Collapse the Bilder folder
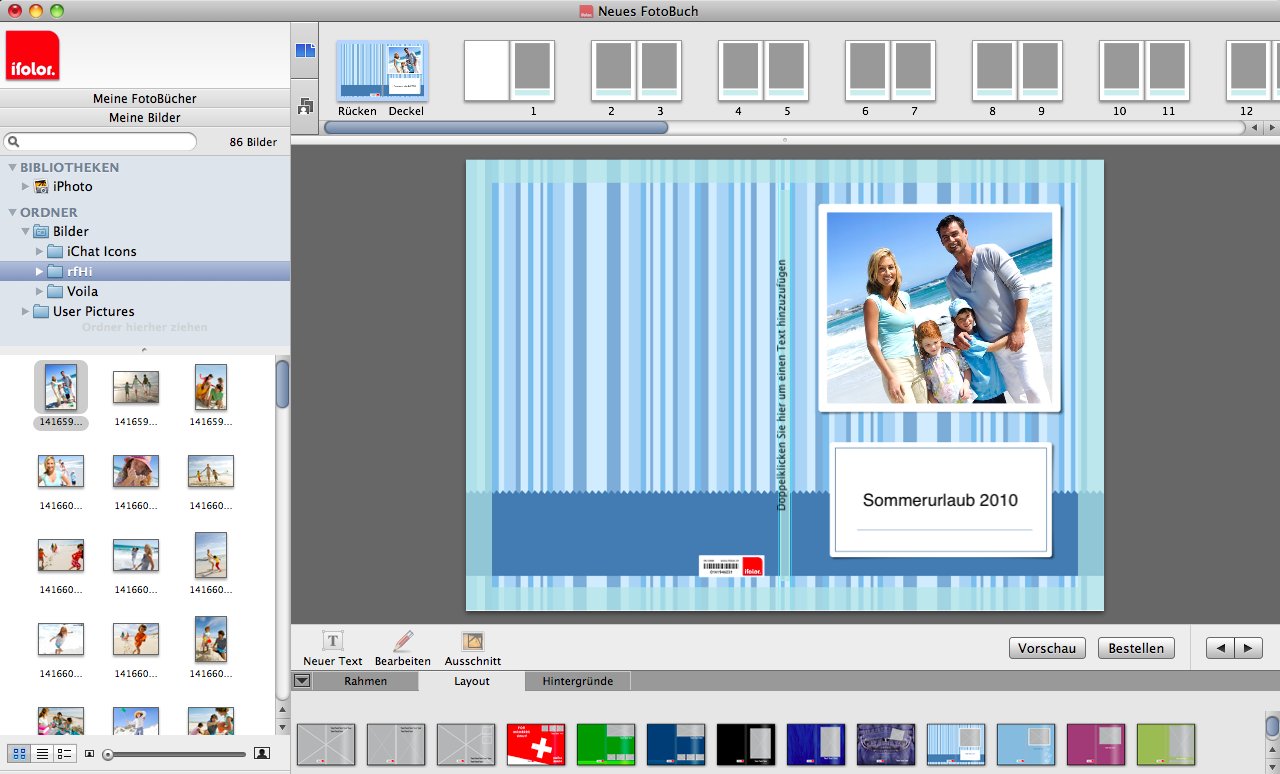Screen dimensions: 1280x774 point(26,231)
